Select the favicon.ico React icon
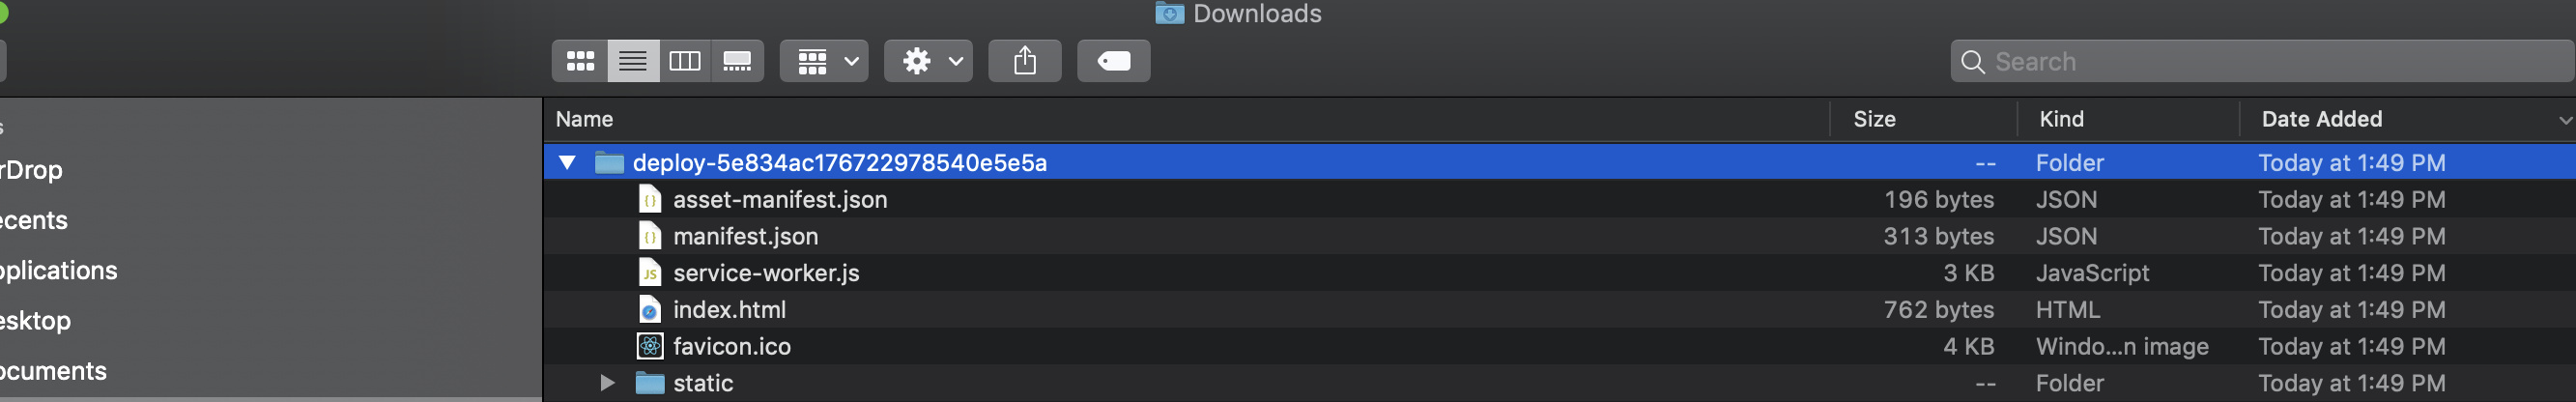Image resolution: width=2576 pixels, height=402 pixels. (x=650, y=346)
